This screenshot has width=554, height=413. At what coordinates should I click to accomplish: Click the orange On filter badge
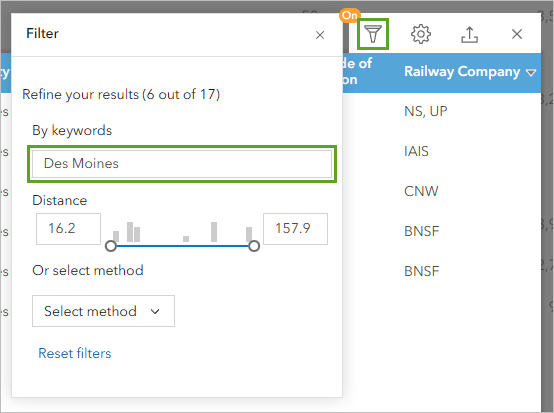(x=349, y=15)
